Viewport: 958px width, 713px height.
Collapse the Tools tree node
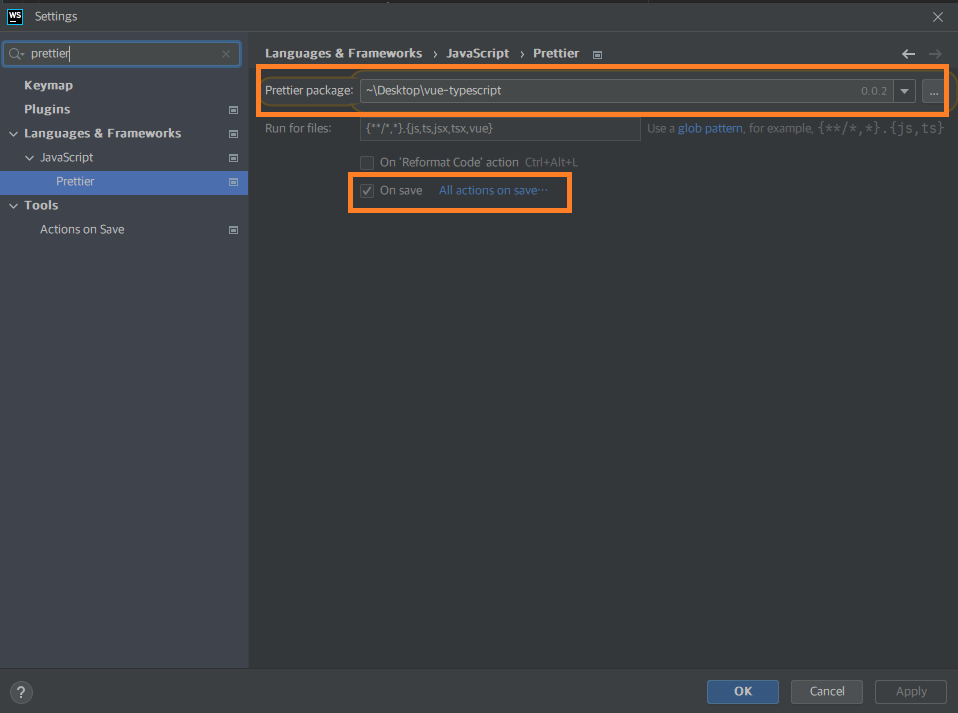click(x=13, y=206)
